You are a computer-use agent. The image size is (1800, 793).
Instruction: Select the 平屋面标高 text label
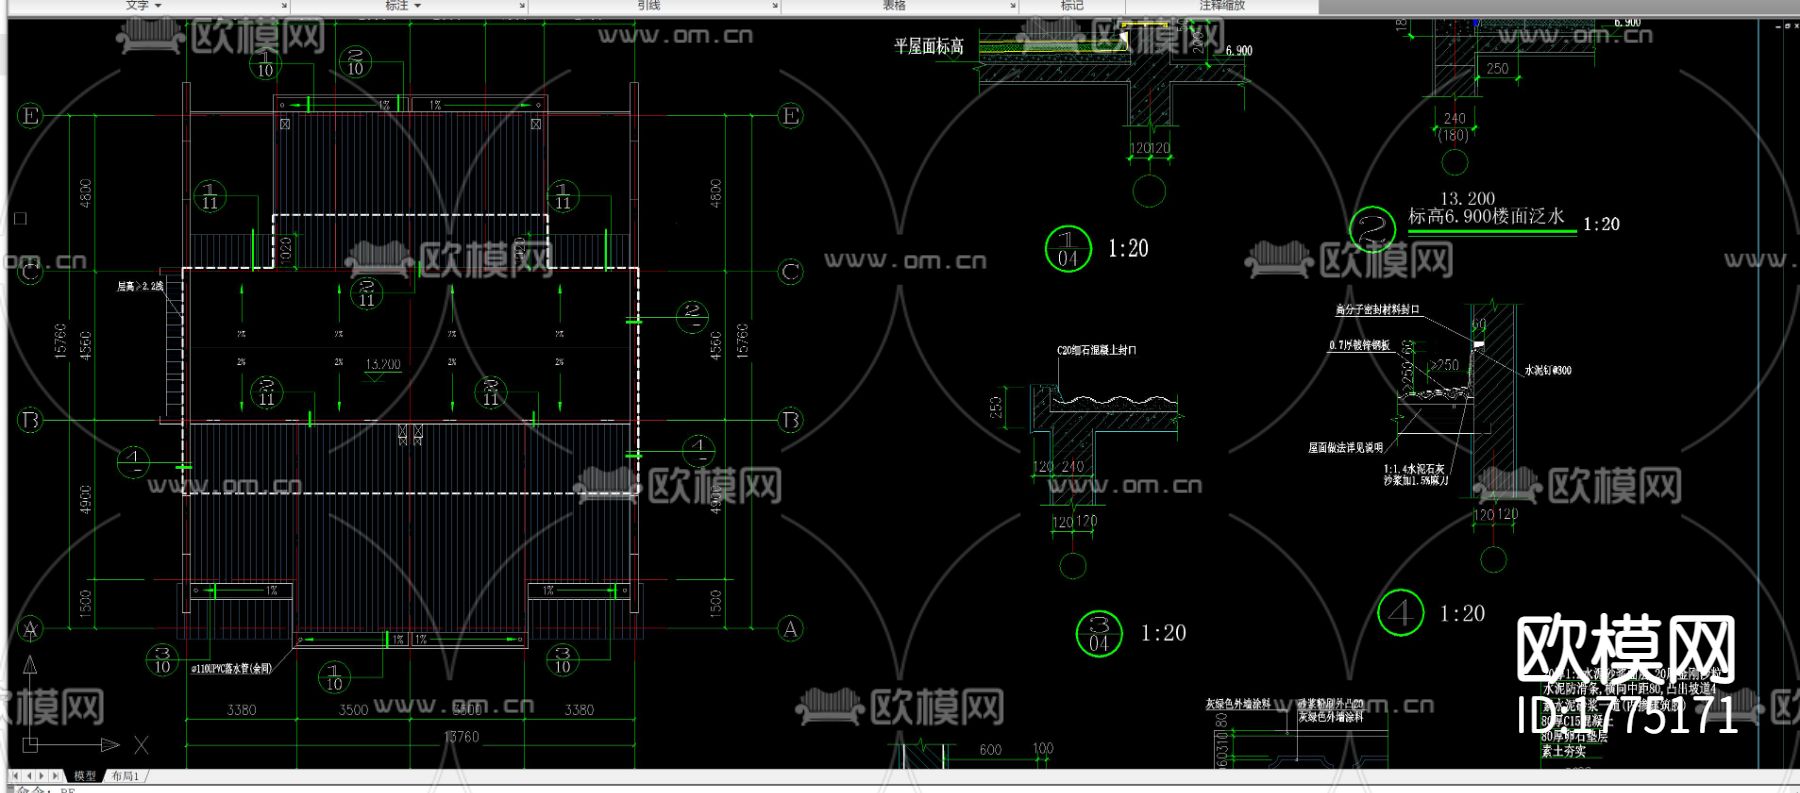pos(929,47)
